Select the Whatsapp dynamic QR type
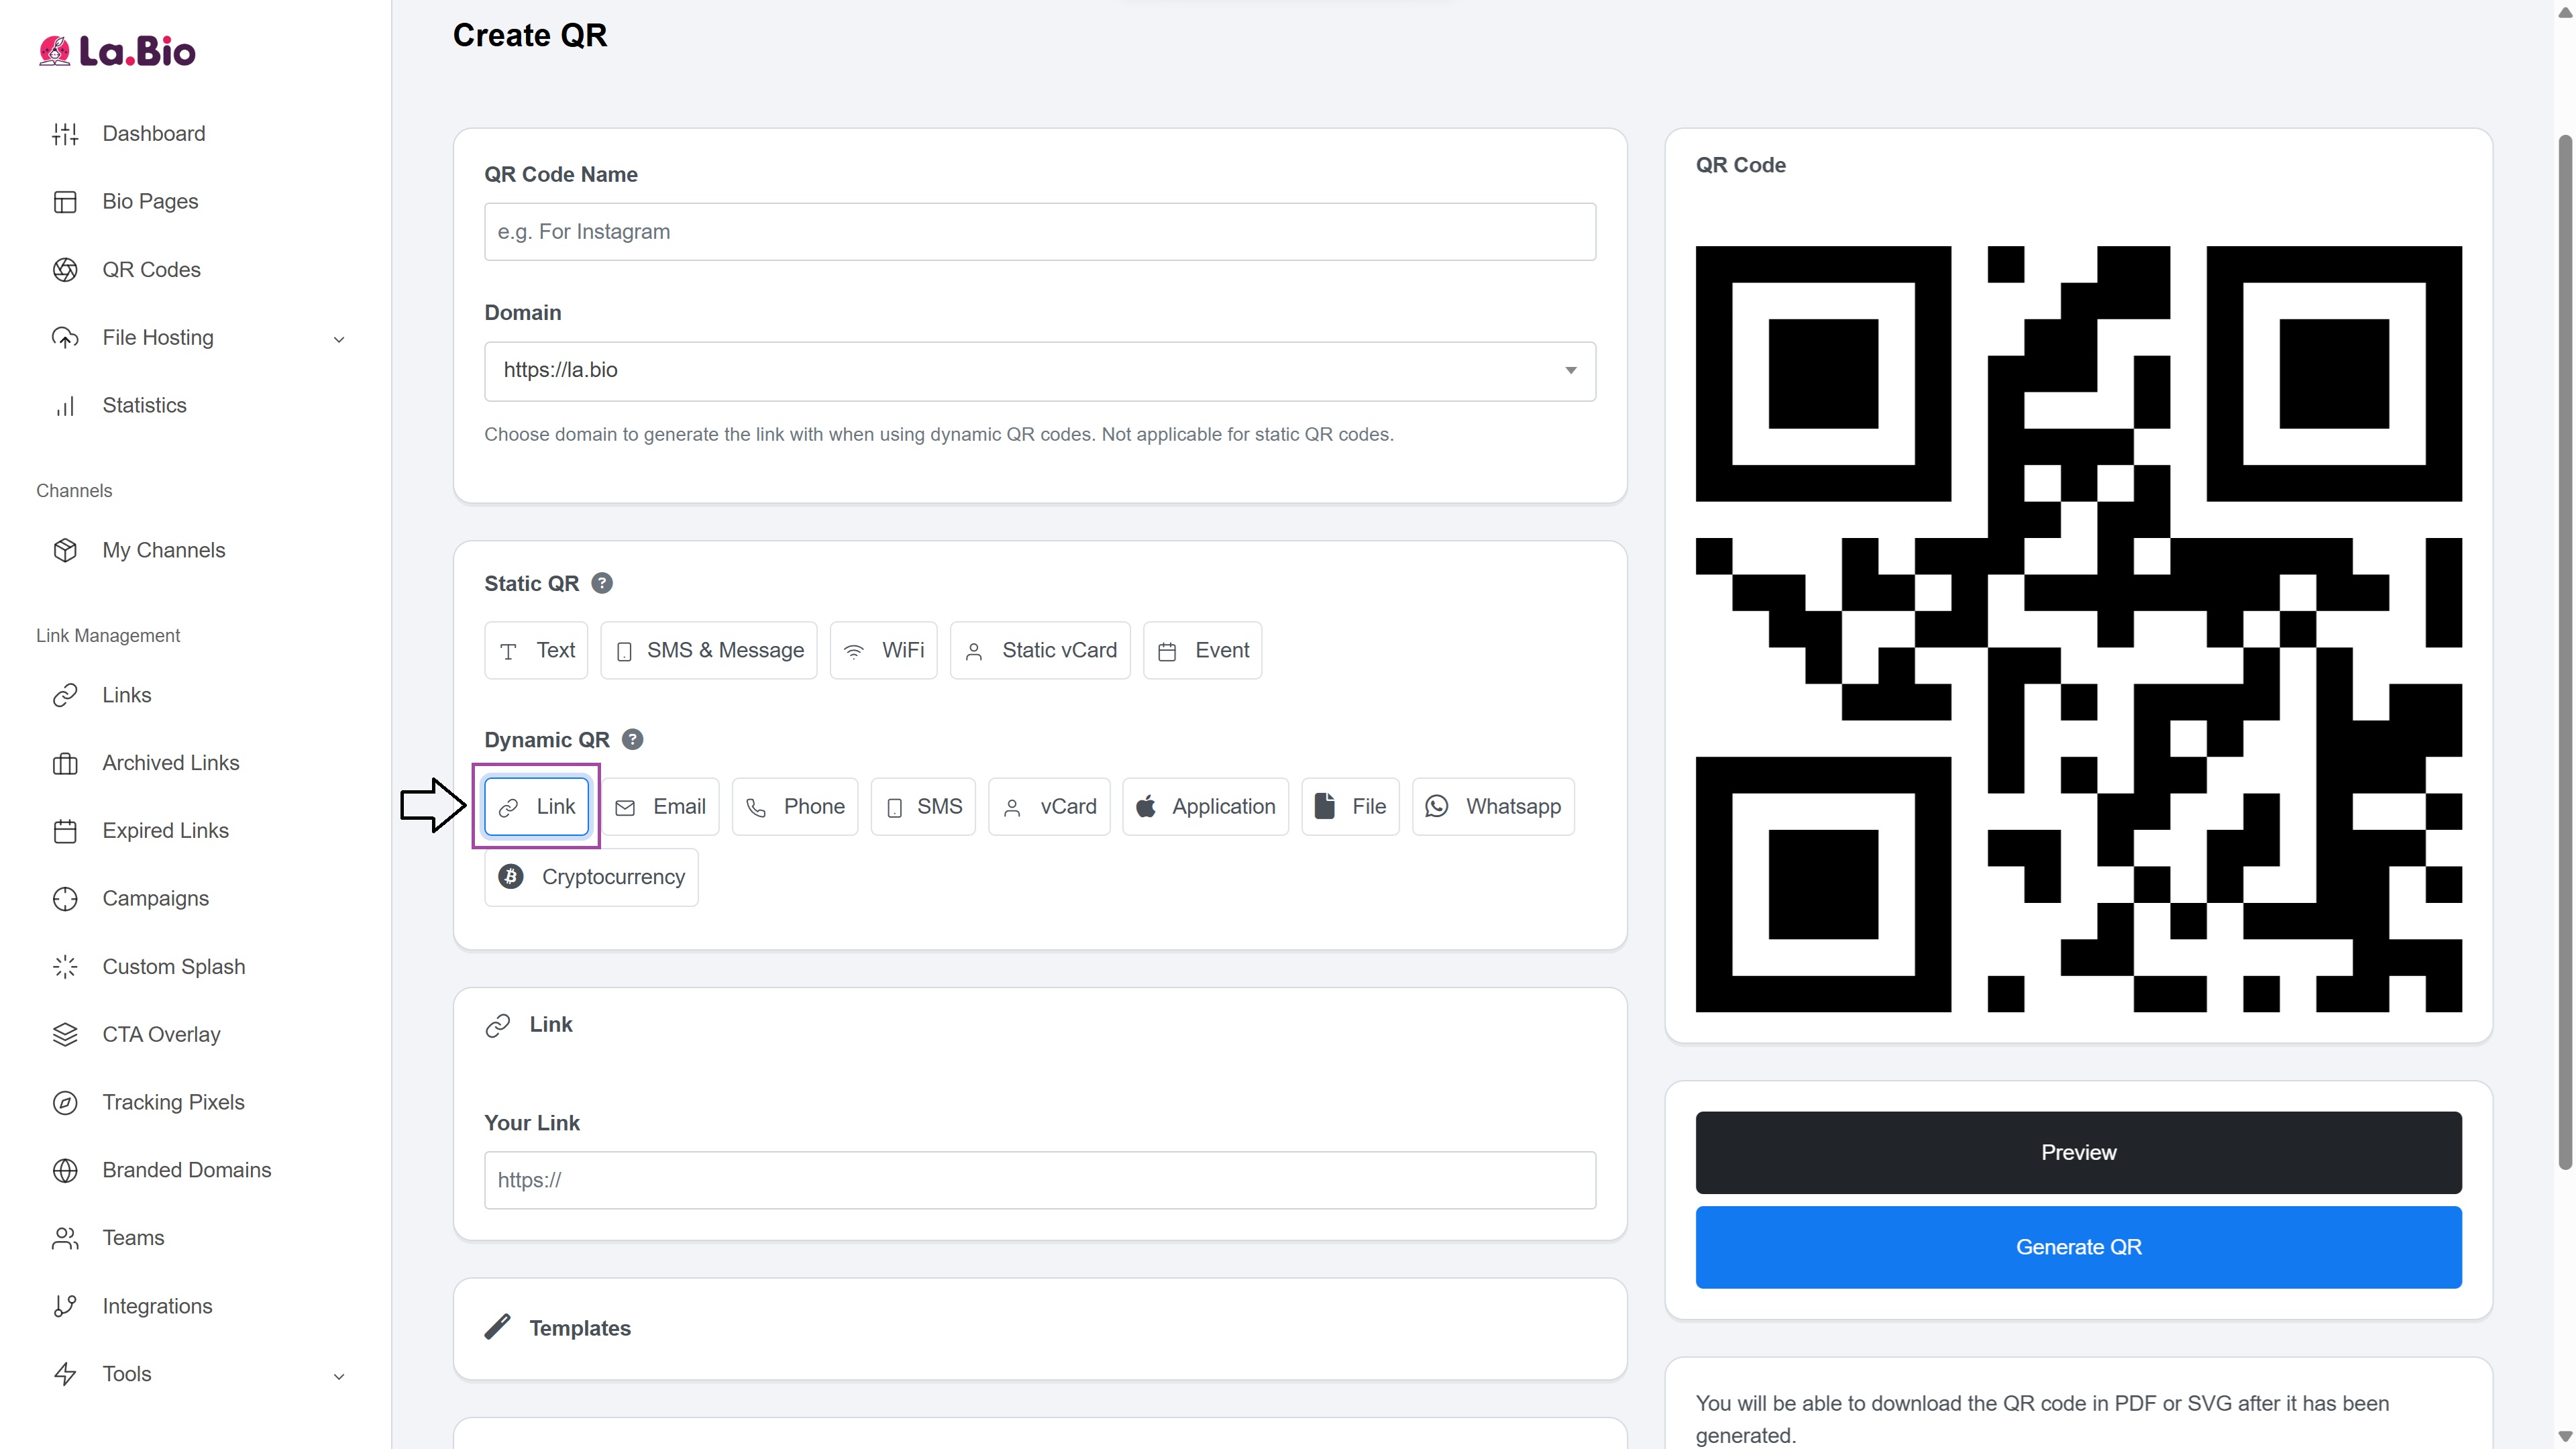Image resolution: width=2576 pixels, height=1449 pixels. (1493, 807)
